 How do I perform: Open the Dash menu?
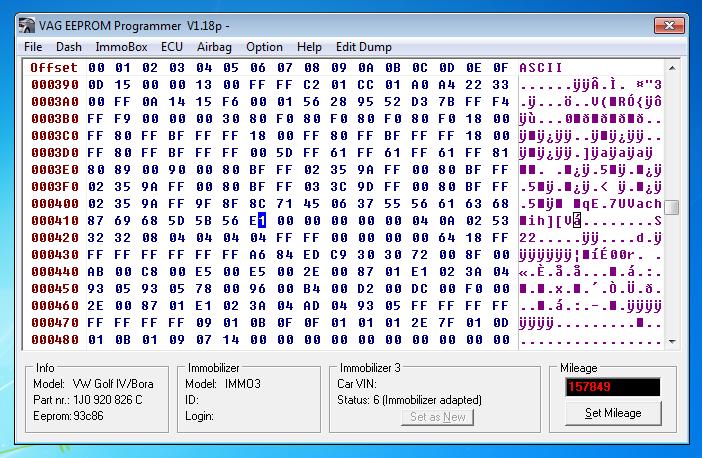pyautogui.click(x=69, y=47)
